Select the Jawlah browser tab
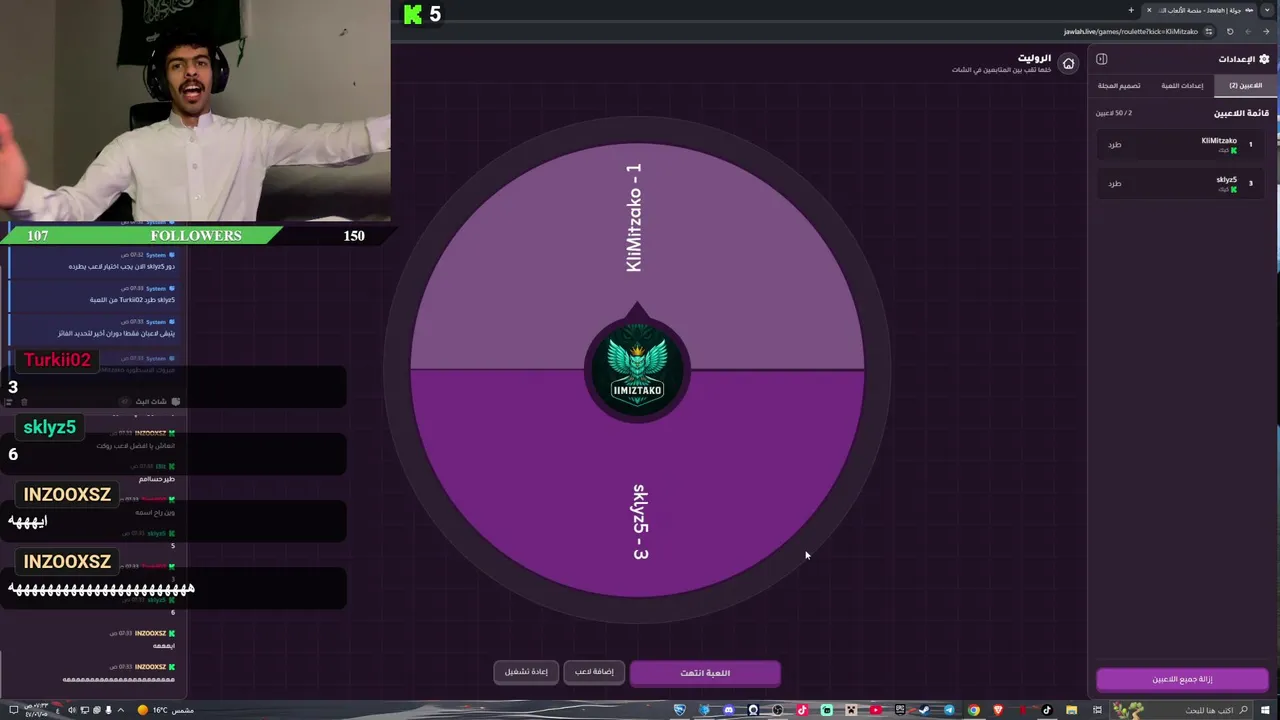This screenshot has width=1280, height=720. point(1200,10)
